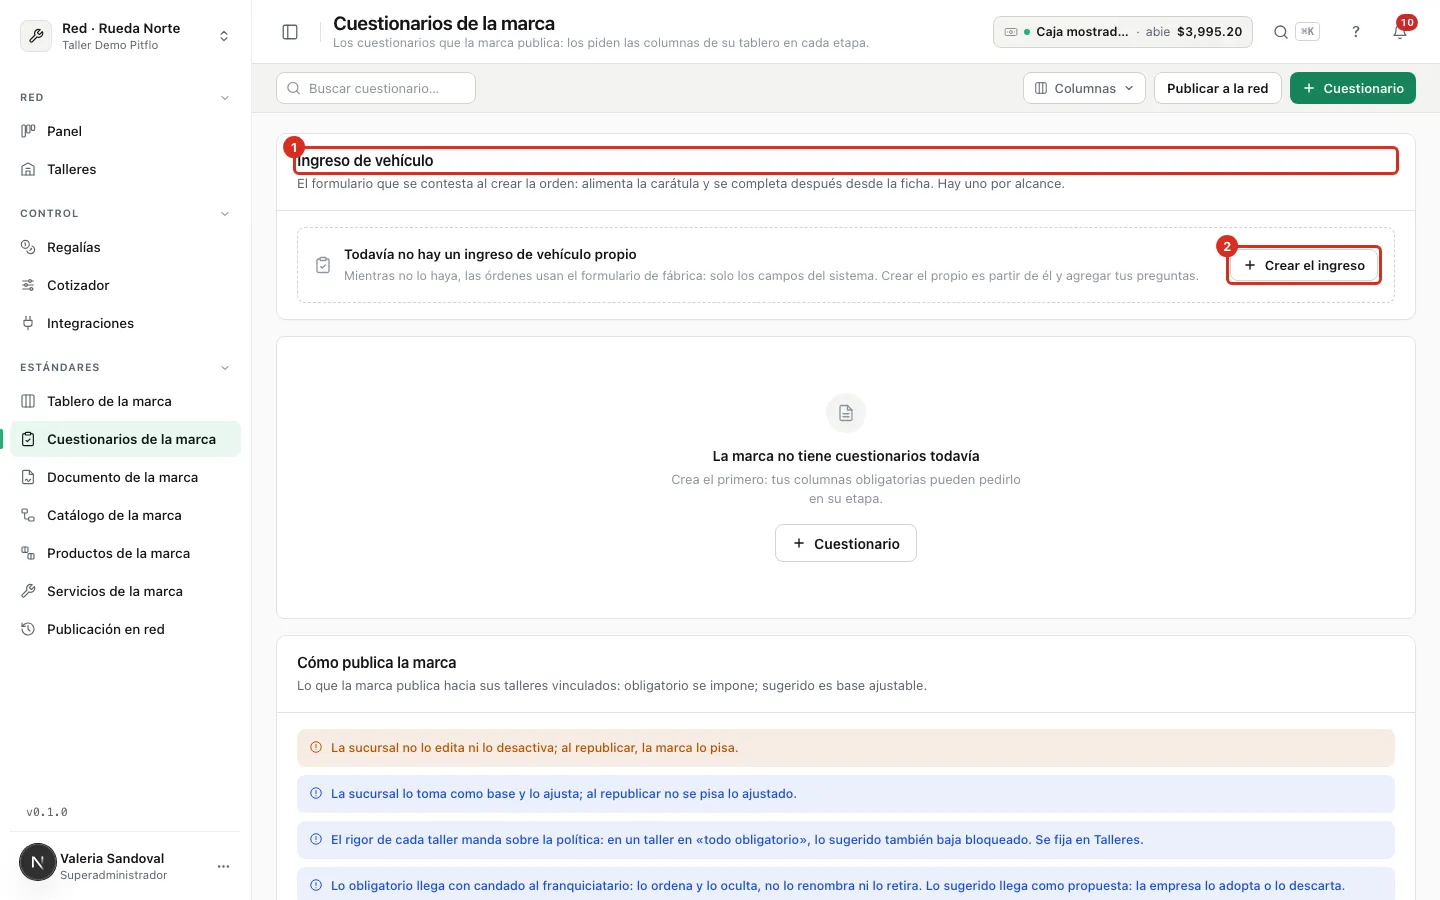The width and height of the screenshot is (1440, 900).
Task: Click the document icon in the empty state
Action: 846,413
